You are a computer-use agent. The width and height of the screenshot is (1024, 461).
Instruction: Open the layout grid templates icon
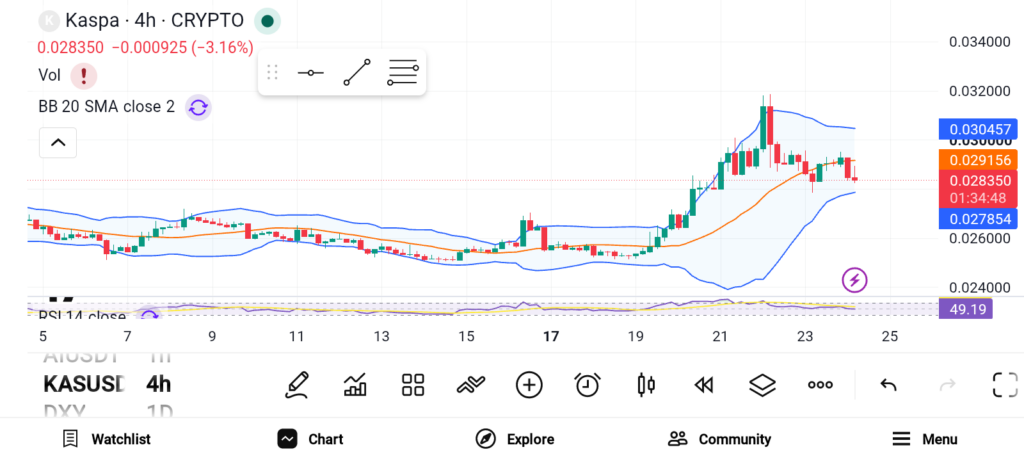click(413, 385)
